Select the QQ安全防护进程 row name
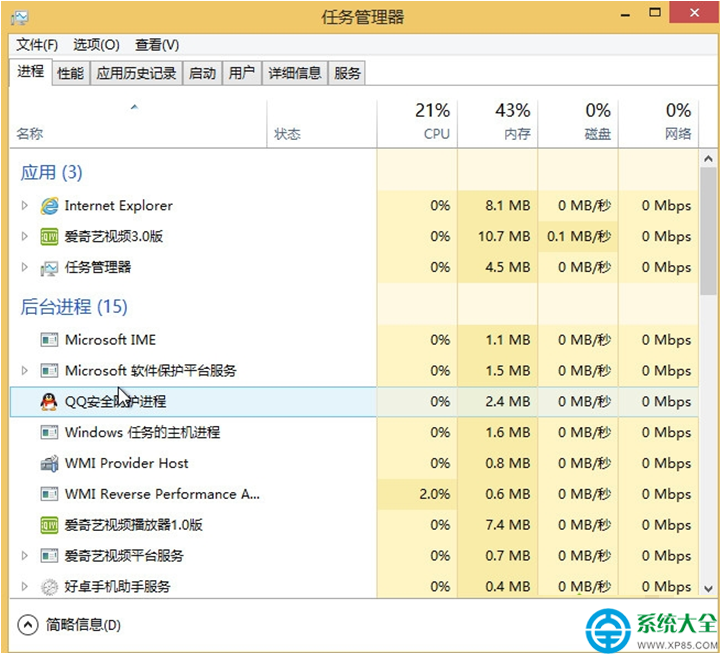The image size is (720, 656). click(x=115, y=402)
